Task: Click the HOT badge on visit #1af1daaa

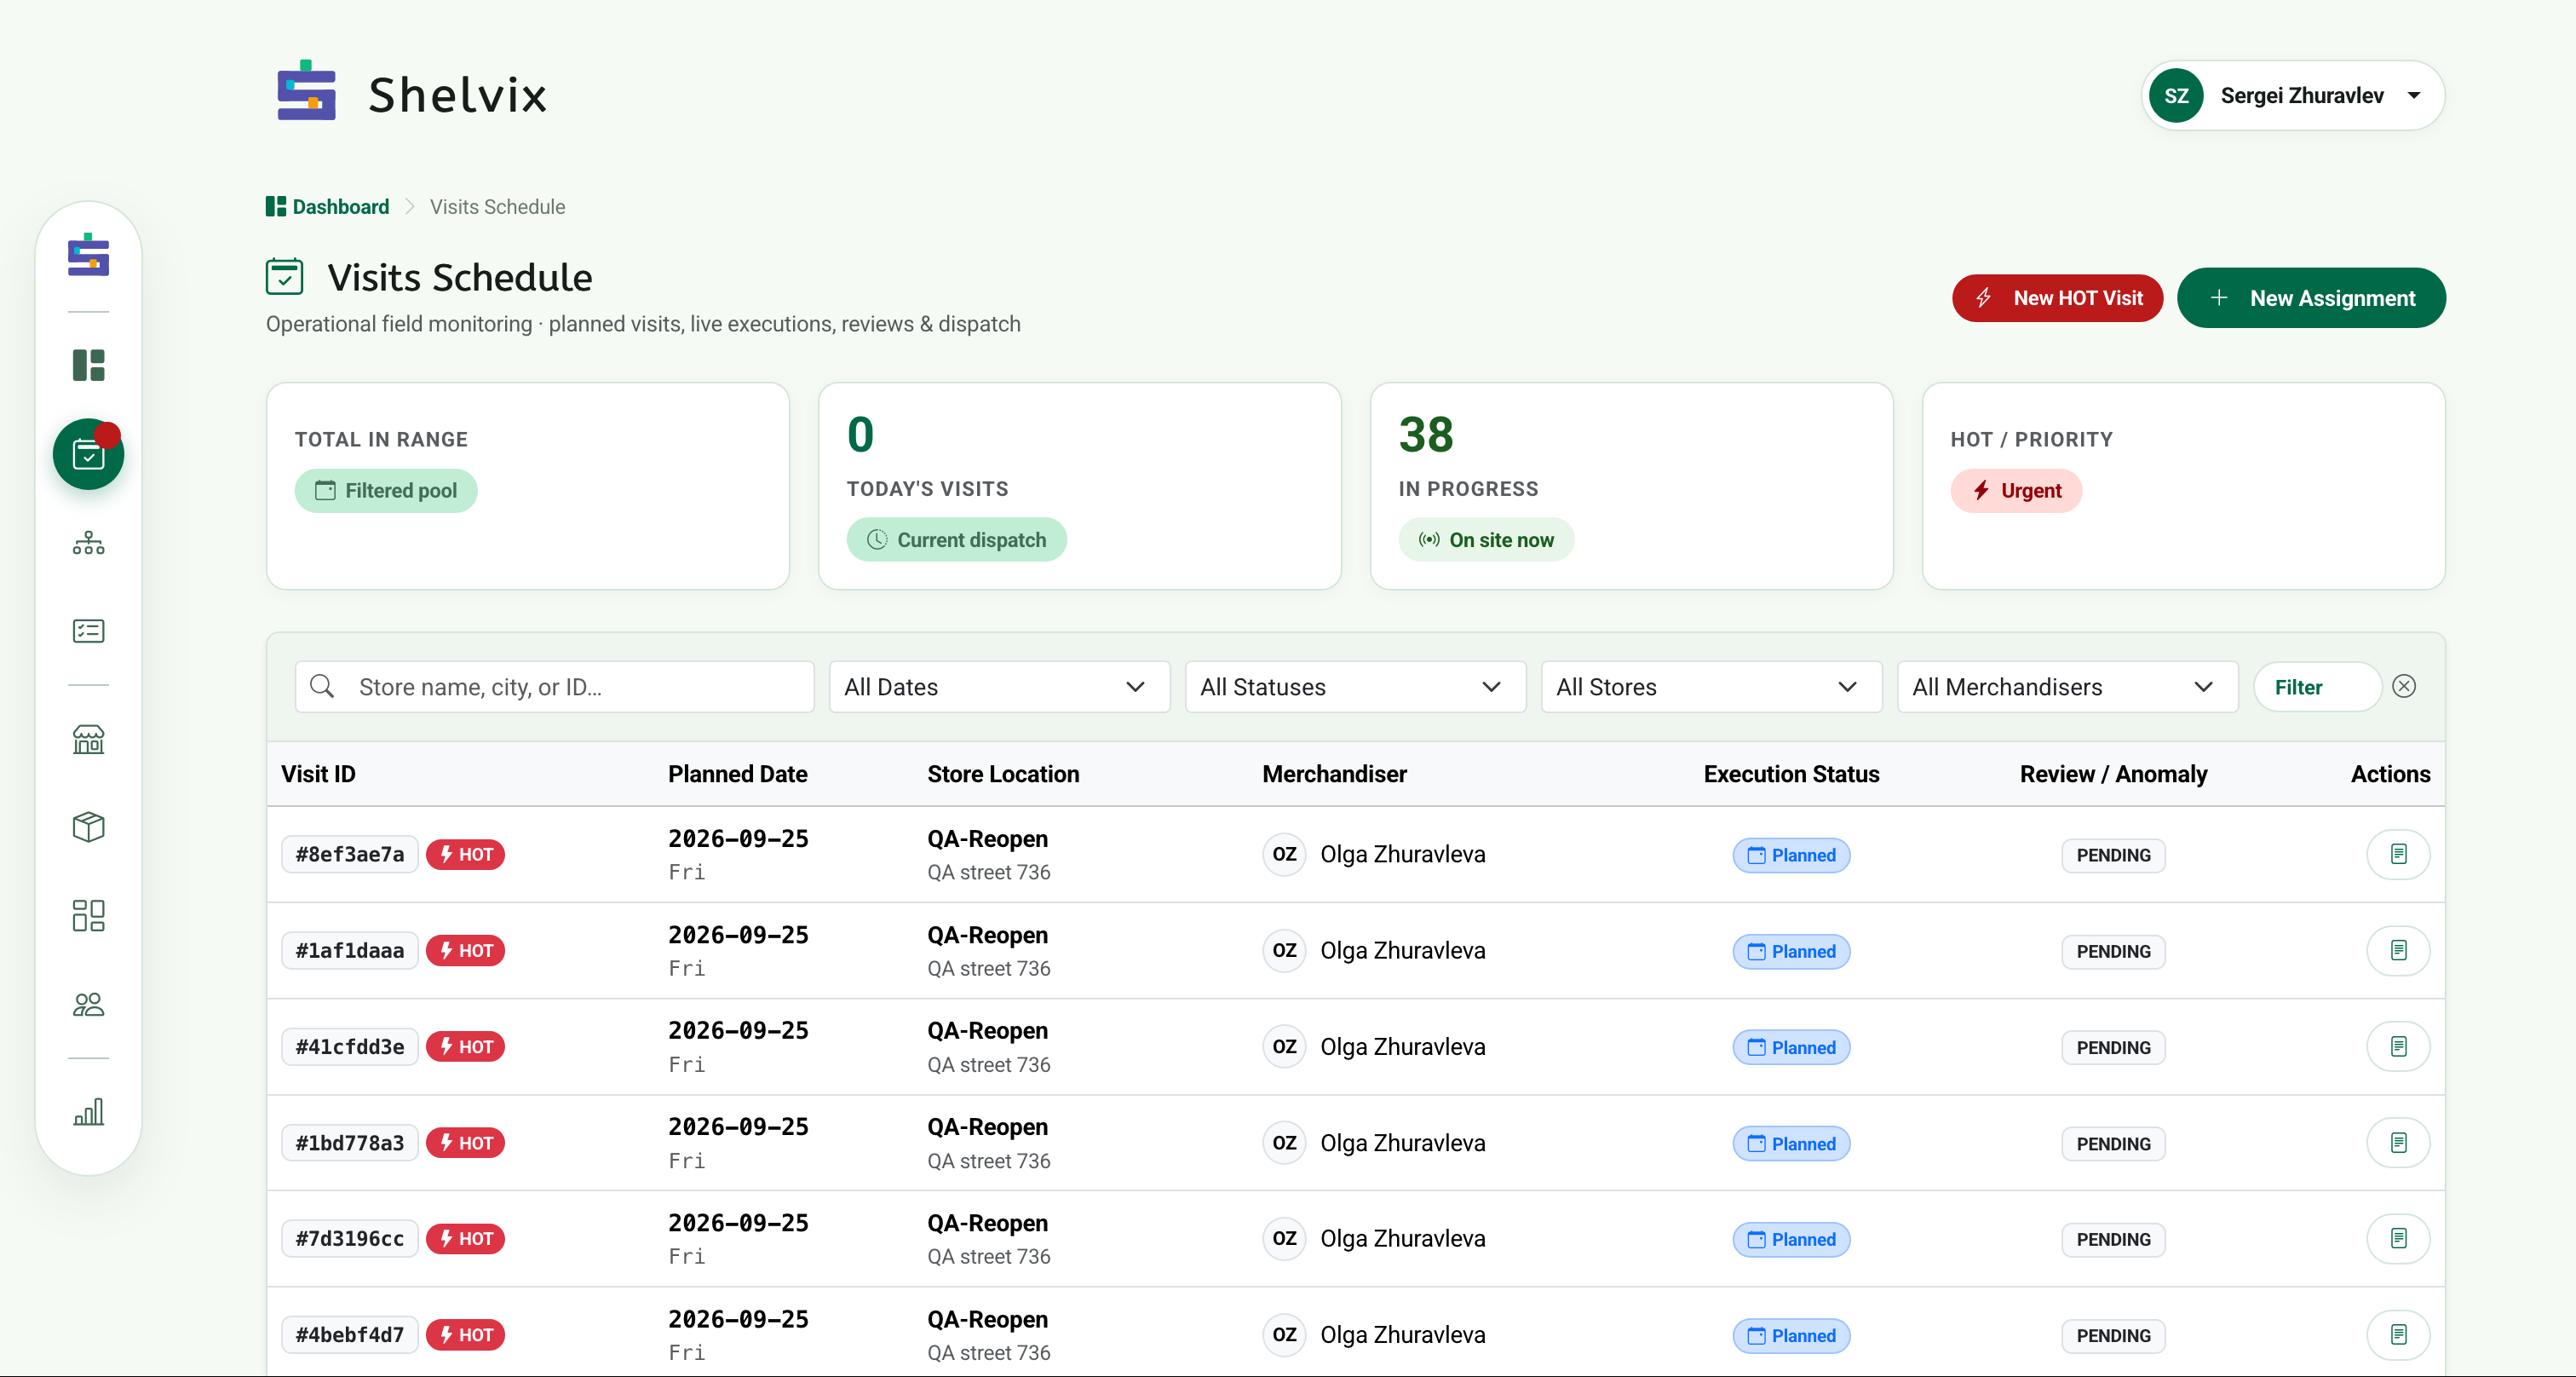Action: point(465,950)
